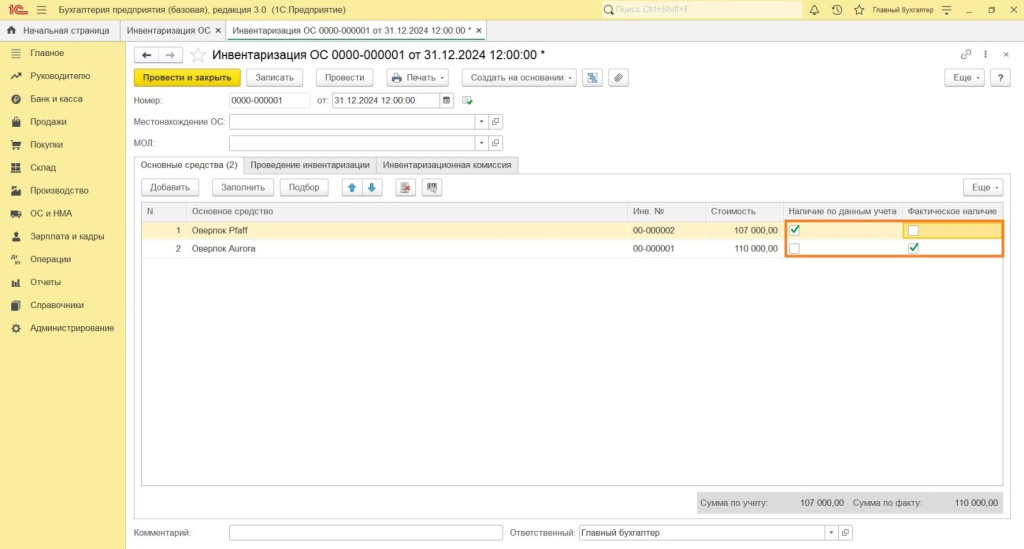This screenshot has height=549, width=1024.
Task: Click inventory number 00-000002 cell
Action: [x=666, y=230]
